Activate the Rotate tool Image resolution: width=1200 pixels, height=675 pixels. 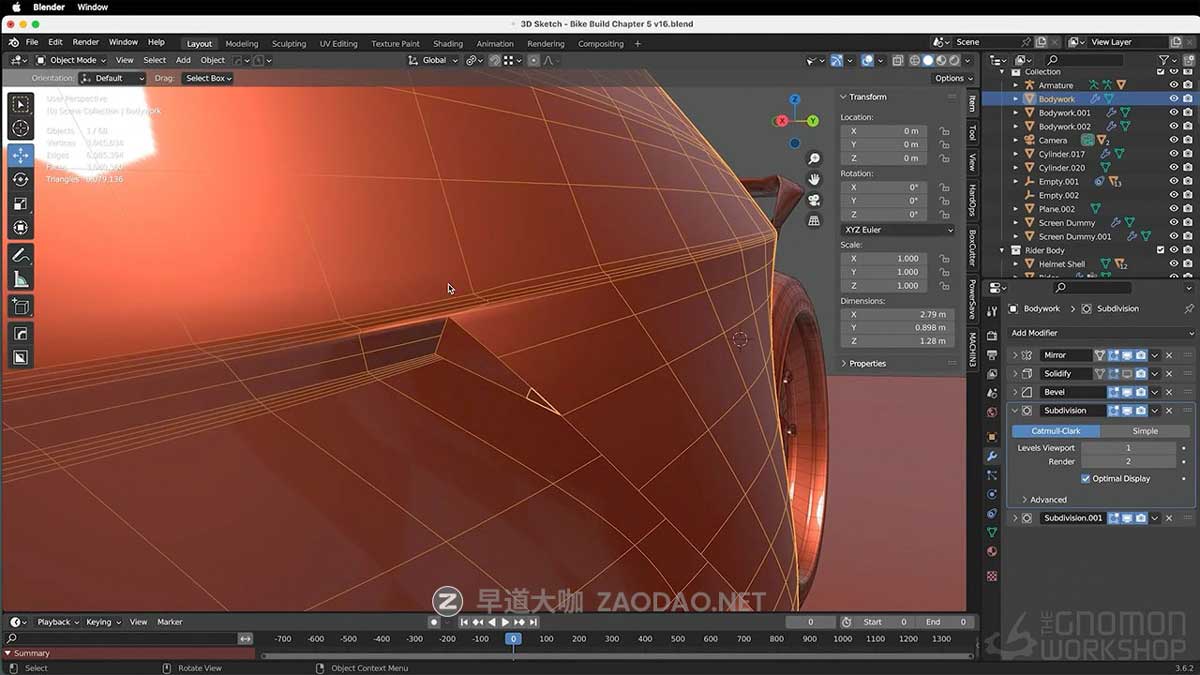tap(21, 178)
